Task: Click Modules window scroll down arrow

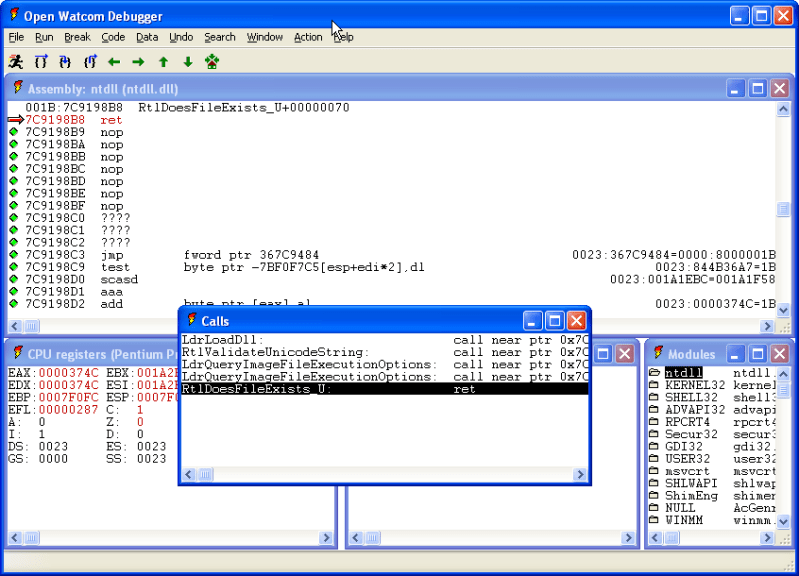Action: pos(783,521)
